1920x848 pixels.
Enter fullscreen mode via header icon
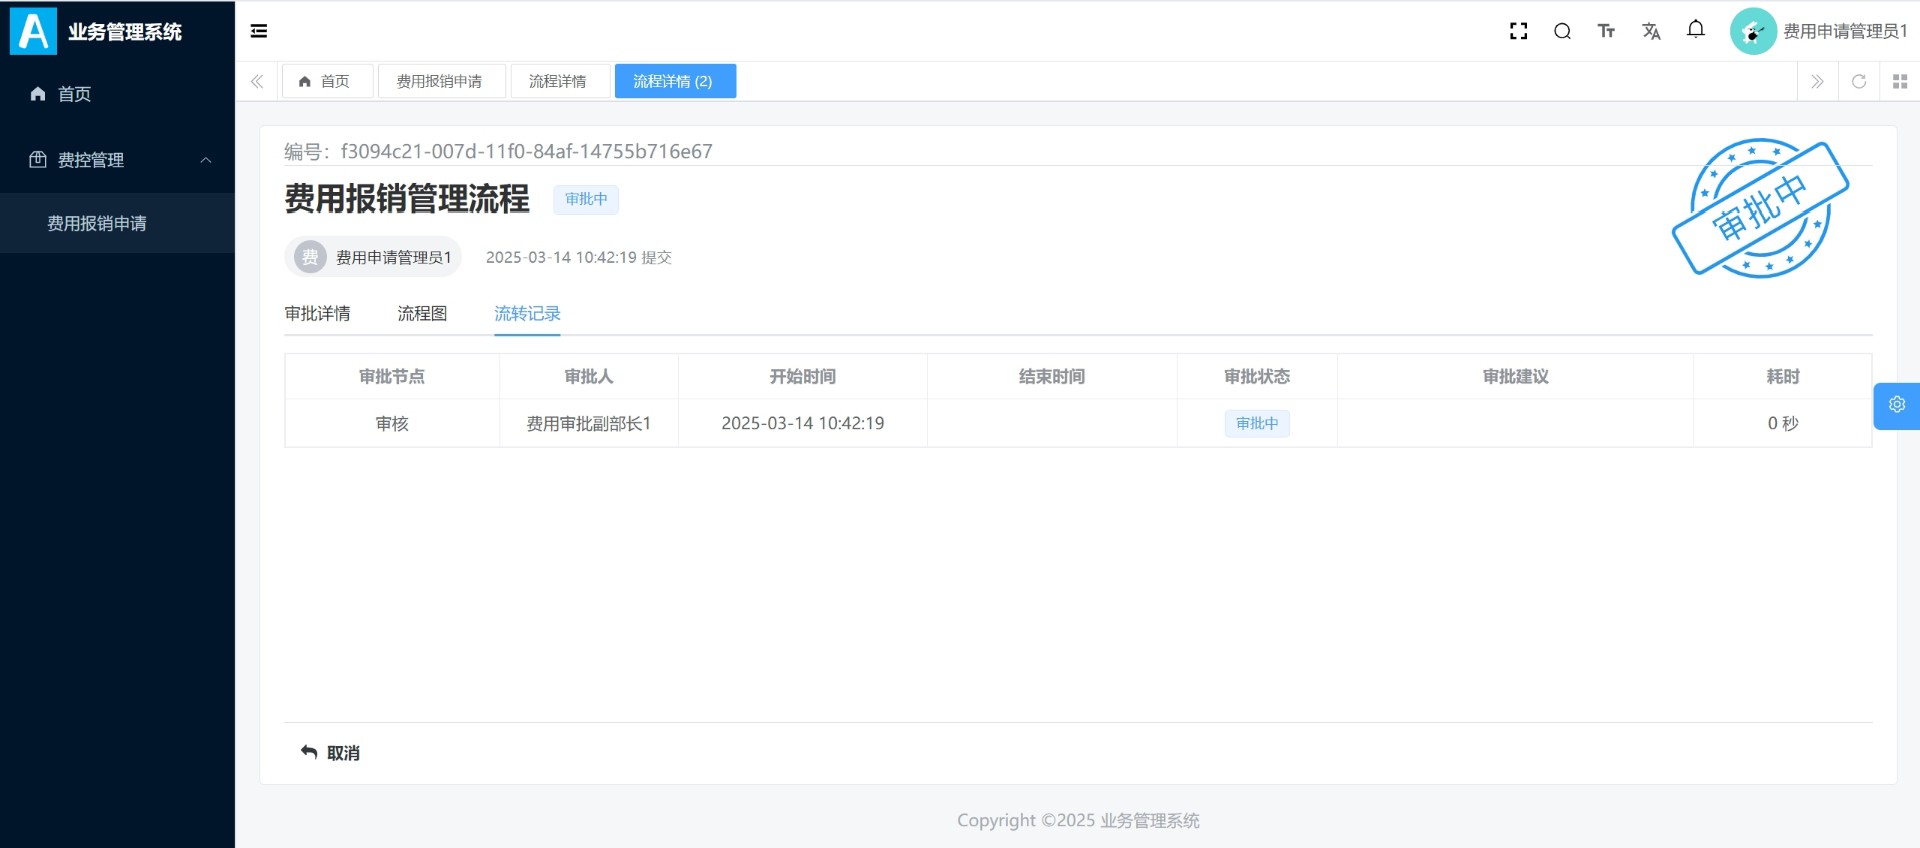coord(1518,31)
